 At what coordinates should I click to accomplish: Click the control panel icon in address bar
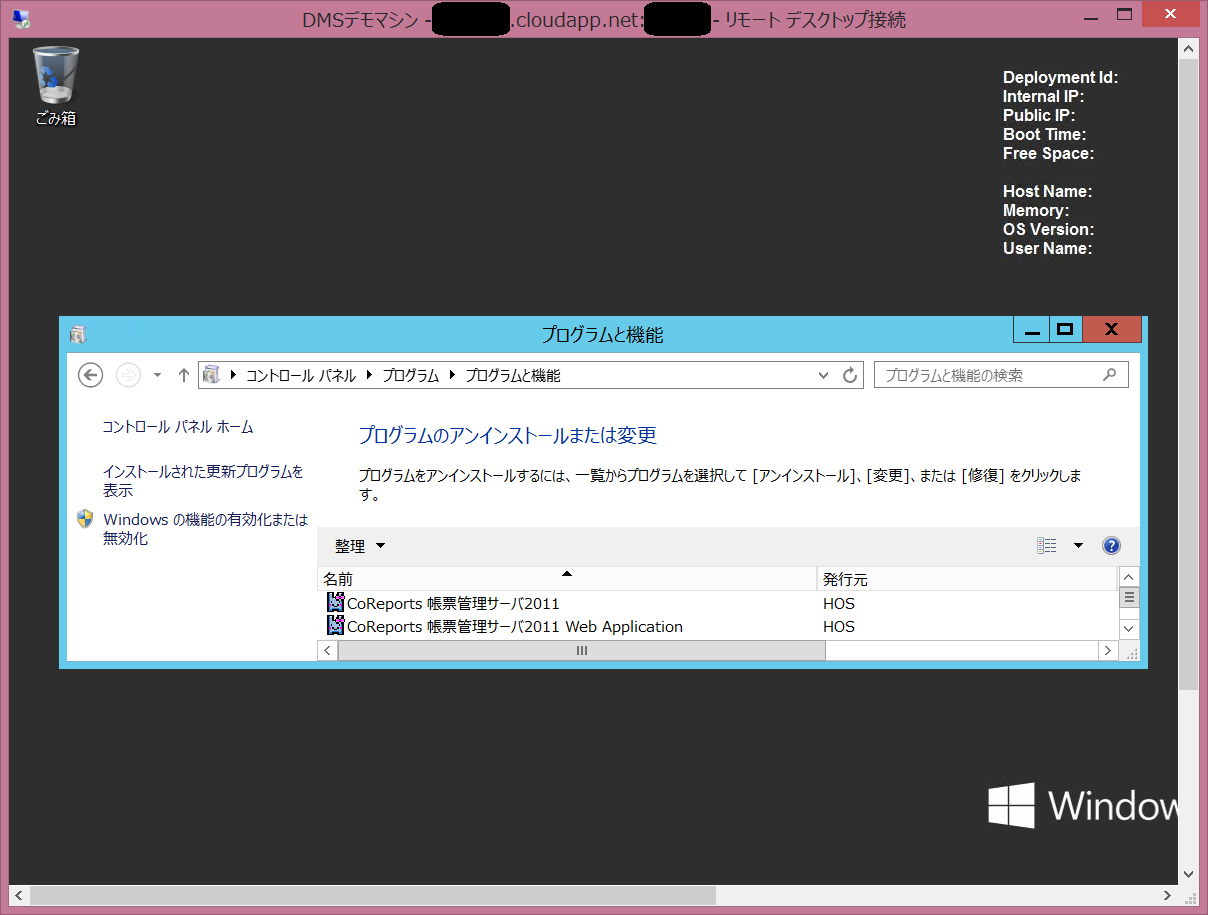click(211, 375)
